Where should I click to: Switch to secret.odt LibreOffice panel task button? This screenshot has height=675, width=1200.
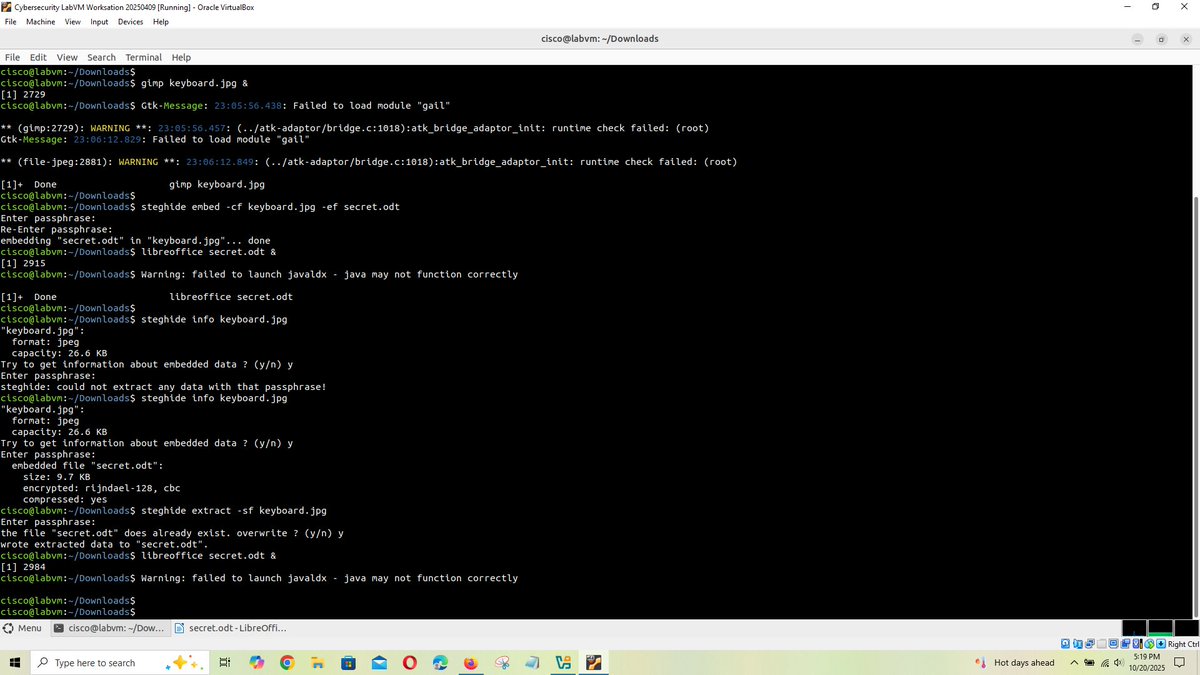click(230, 628)
